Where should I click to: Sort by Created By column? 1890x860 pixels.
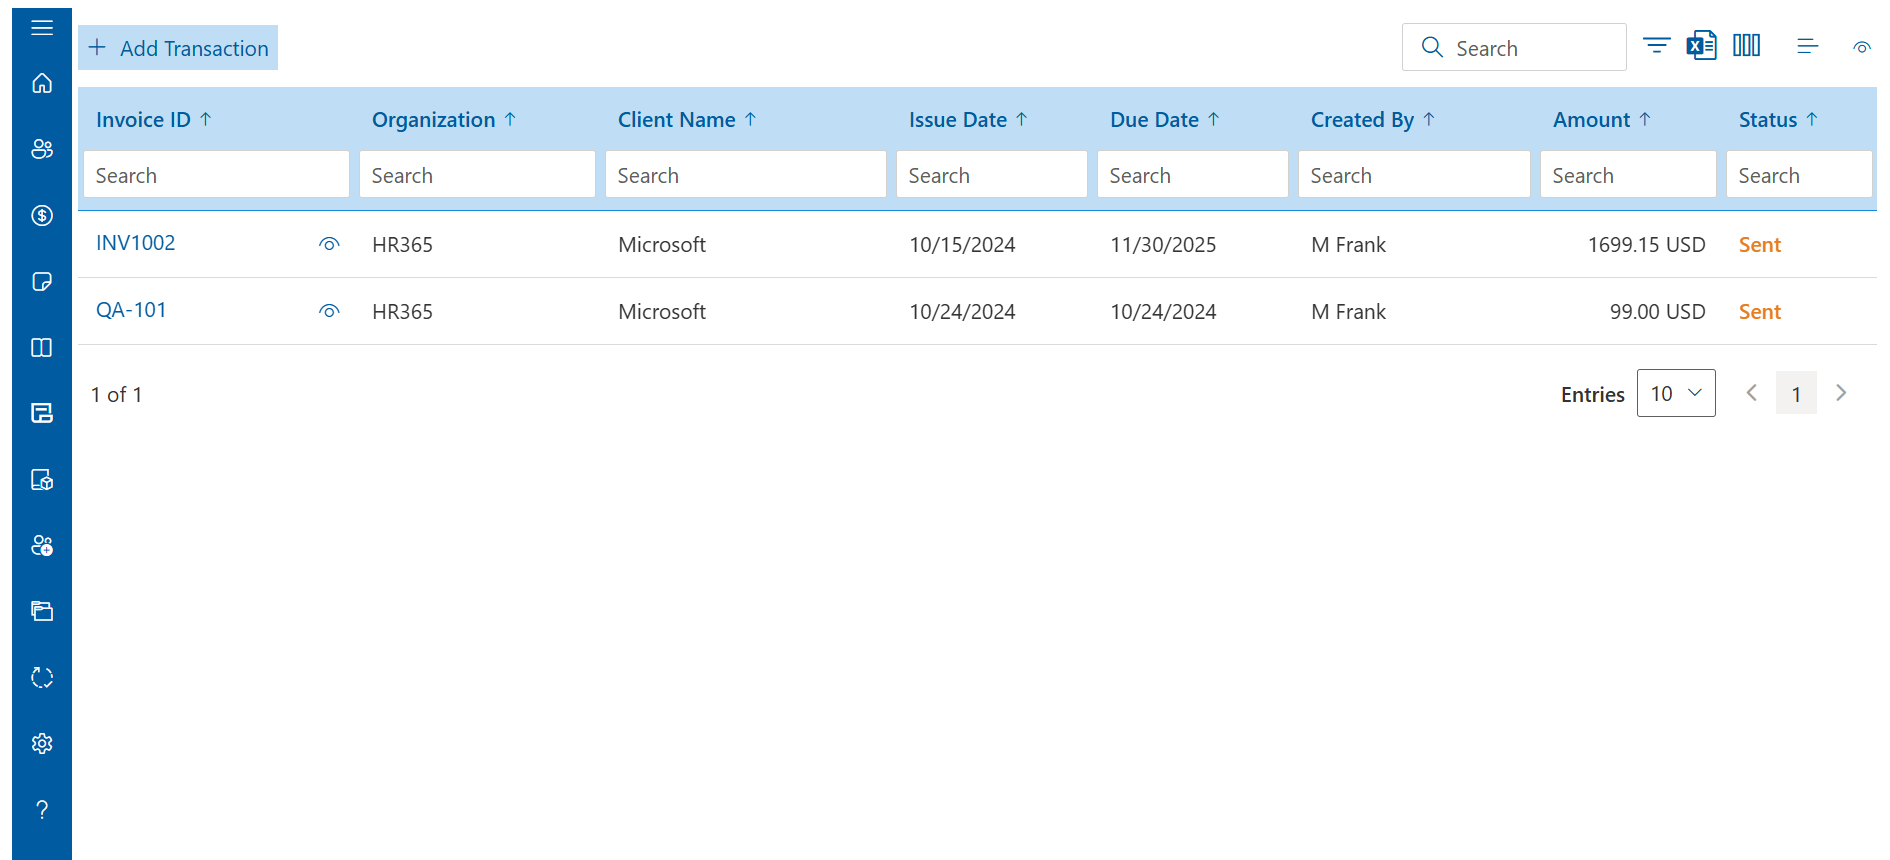point(1374,120)
